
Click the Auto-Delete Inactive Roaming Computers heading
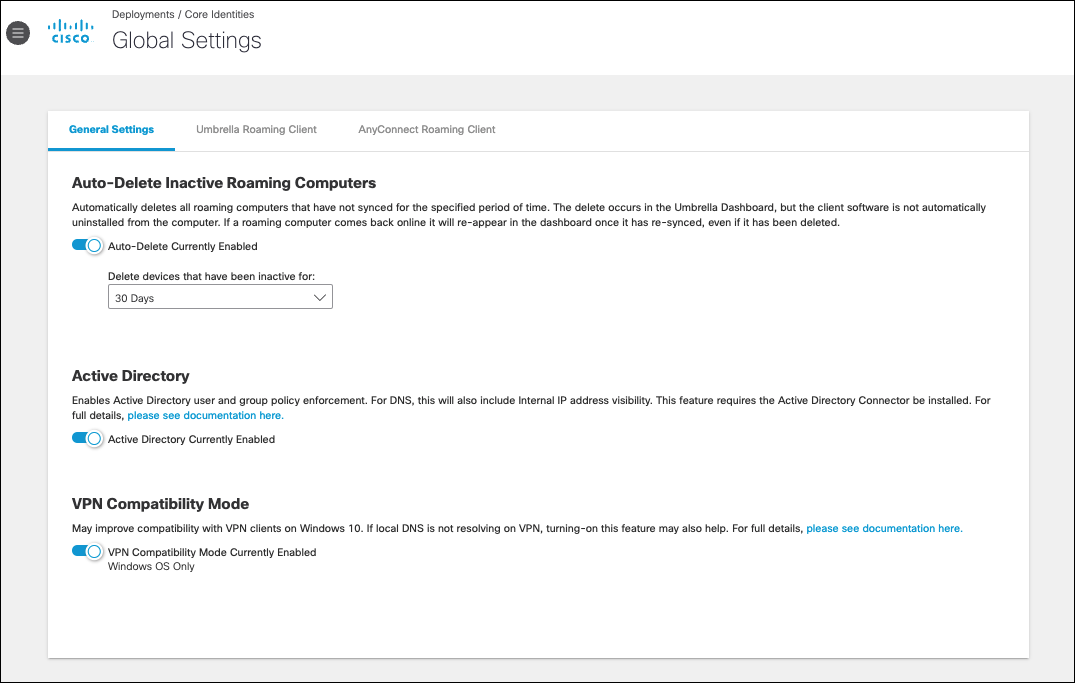[224, 183]
